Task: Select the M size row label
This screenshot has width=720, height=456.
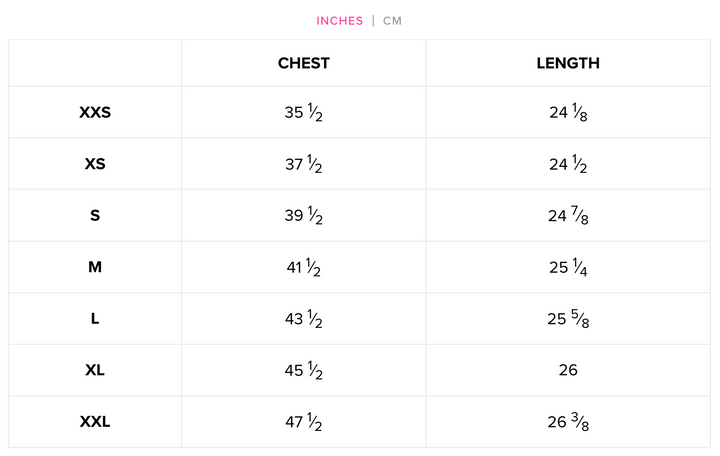Action: (95, 267)
